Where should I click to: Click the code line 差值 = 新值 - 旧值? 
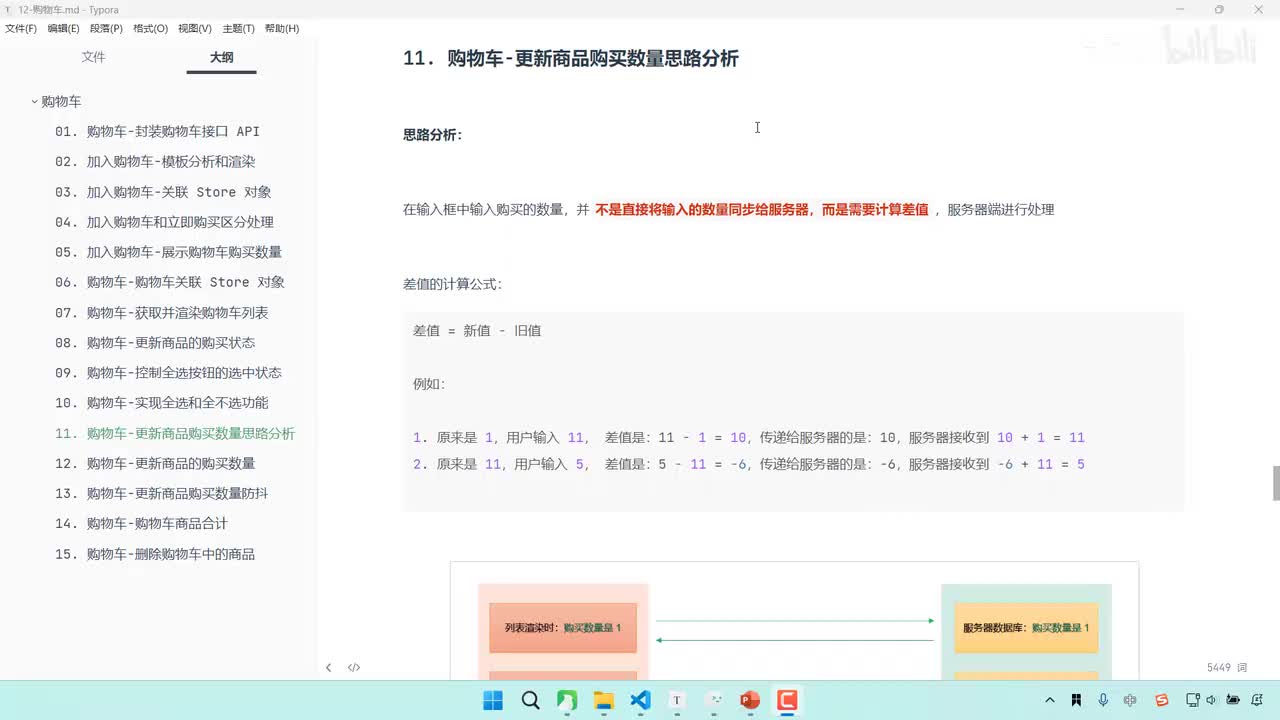tap(477, 331)
